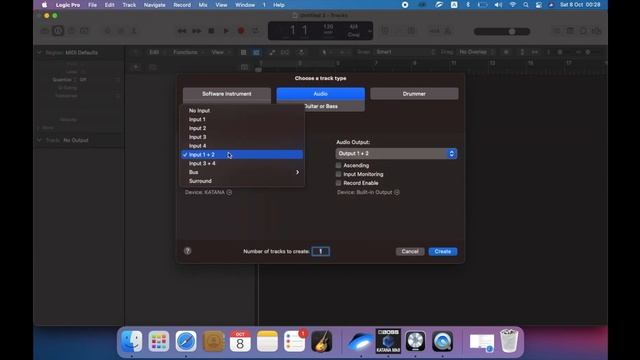Open the Trash in the Dock
The height and width of the screenshot is (360, 640).
[x=509, y=341]
